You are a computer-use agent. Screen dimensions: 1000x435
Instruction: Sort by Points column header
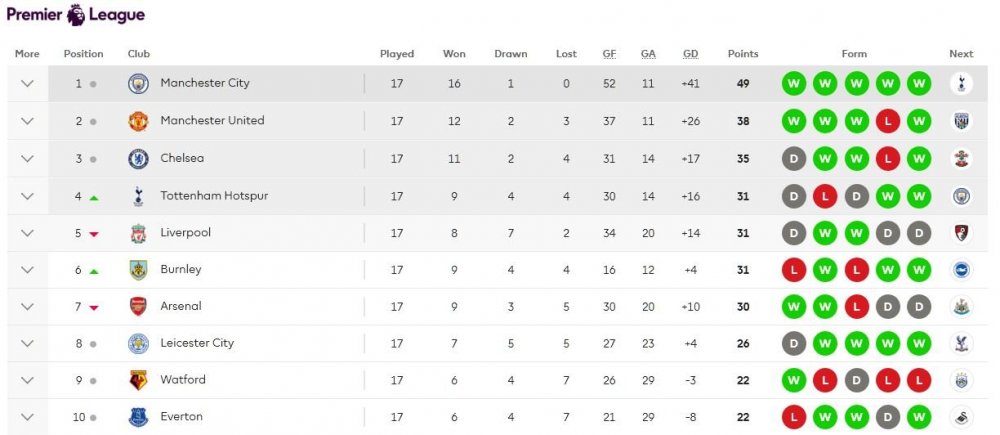tap(743, 54)
